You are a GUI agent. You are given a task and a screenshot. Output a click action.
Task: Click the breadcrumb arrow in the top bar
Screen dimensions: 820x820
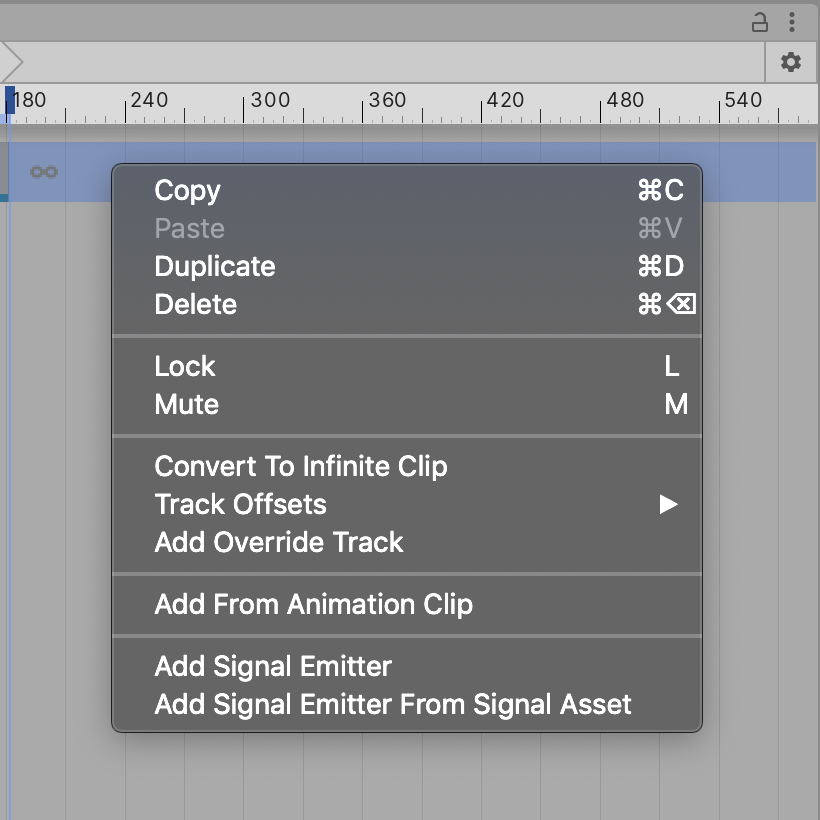tap(11, 63)
